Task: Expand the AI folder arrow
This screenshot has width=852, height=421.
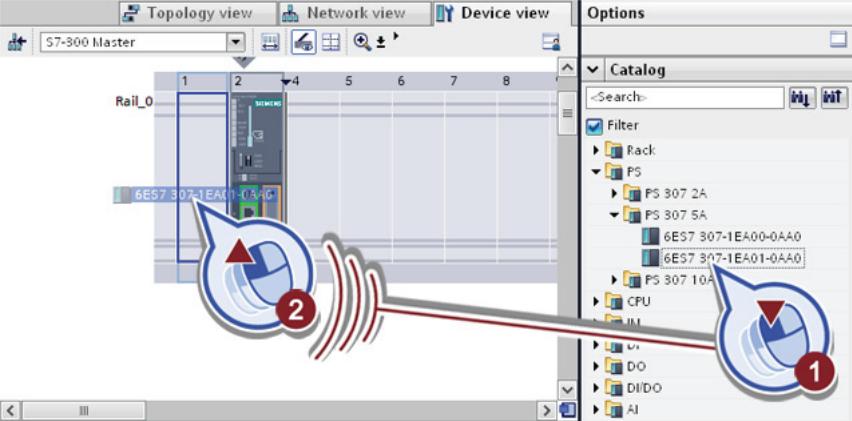Action: 596,410
